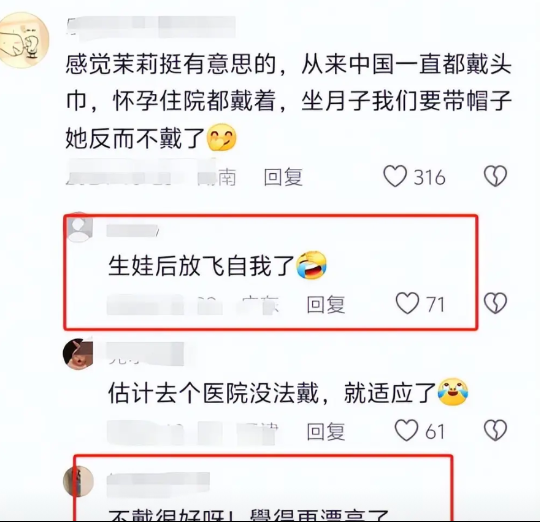Like the 生娃后放飞自我了 comment
The width and height of the screenshot is (540, 522).
point(407,303)
